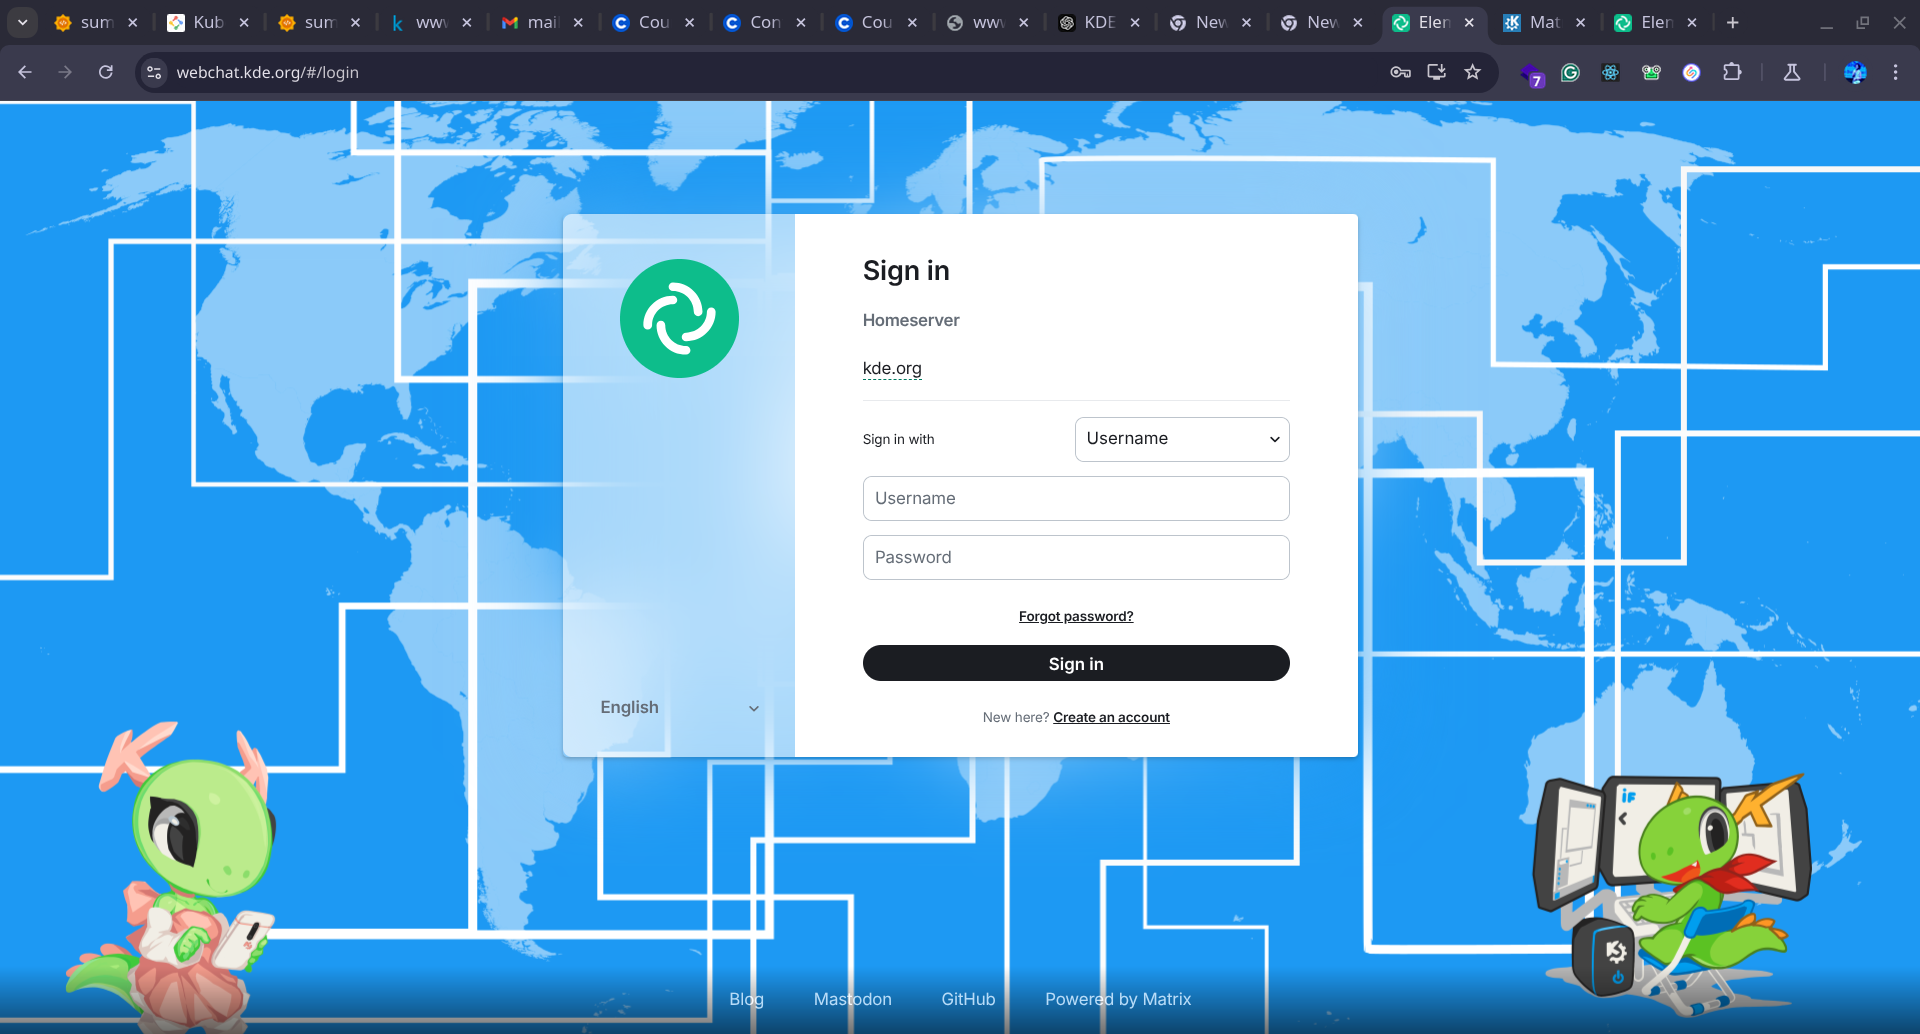Screen dimensions: 1920x1034
Task: Click the Element logo in the login panel
Action: pyautogui.click(x=679, y=319)
